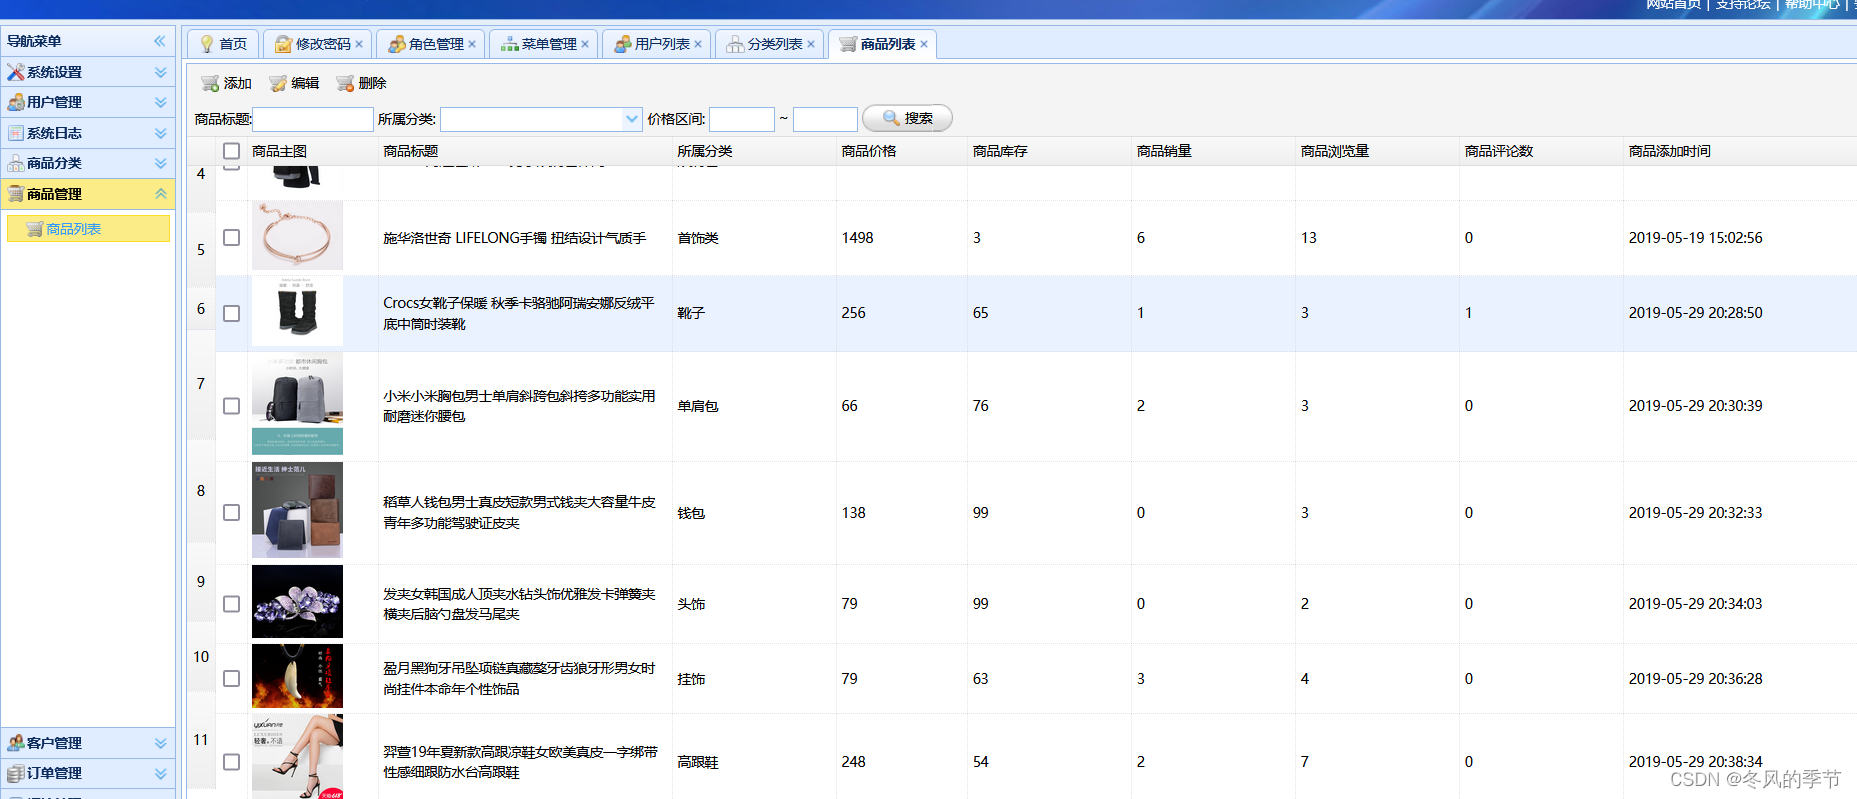Expand the 系统设置 menu section
The width and height of the screenshot is (1857, 799).
160,72
